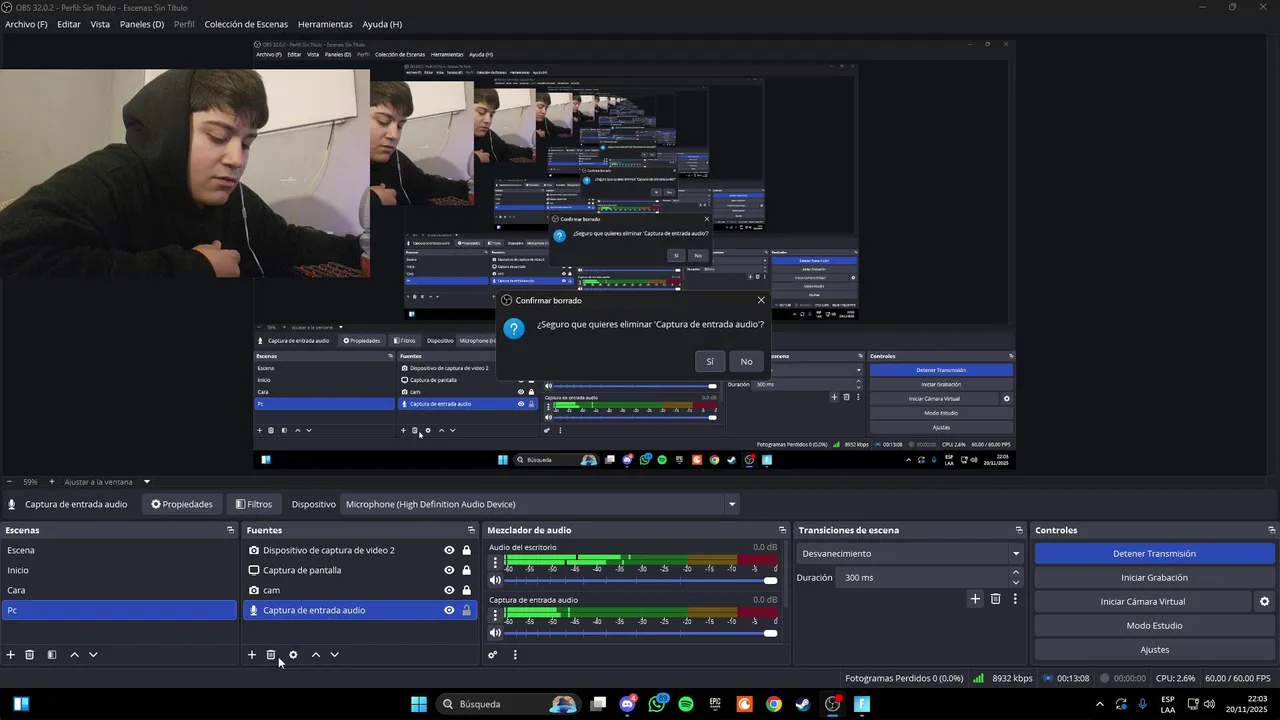The image size is (1280, 720).
Task: Remove the current scene transition
Action: (x=995, y=599)
